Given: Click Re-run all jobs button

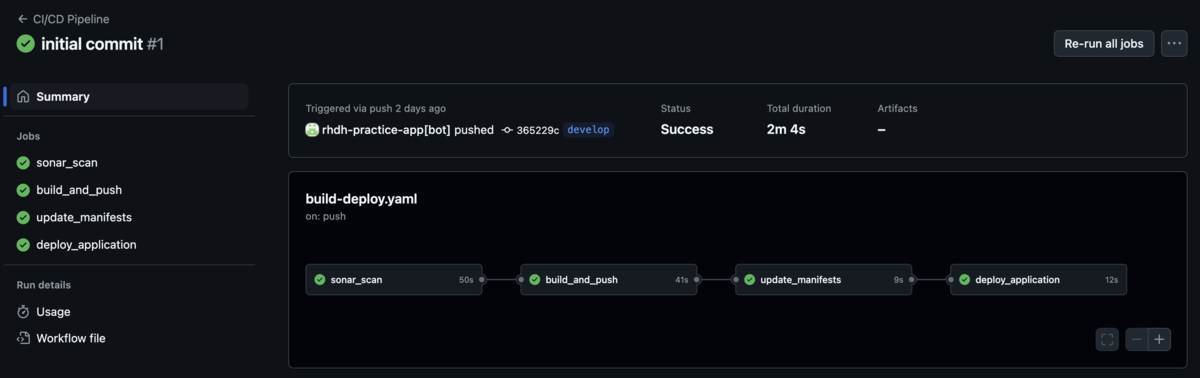Looking at the screenshot, I should (1104, 44).
